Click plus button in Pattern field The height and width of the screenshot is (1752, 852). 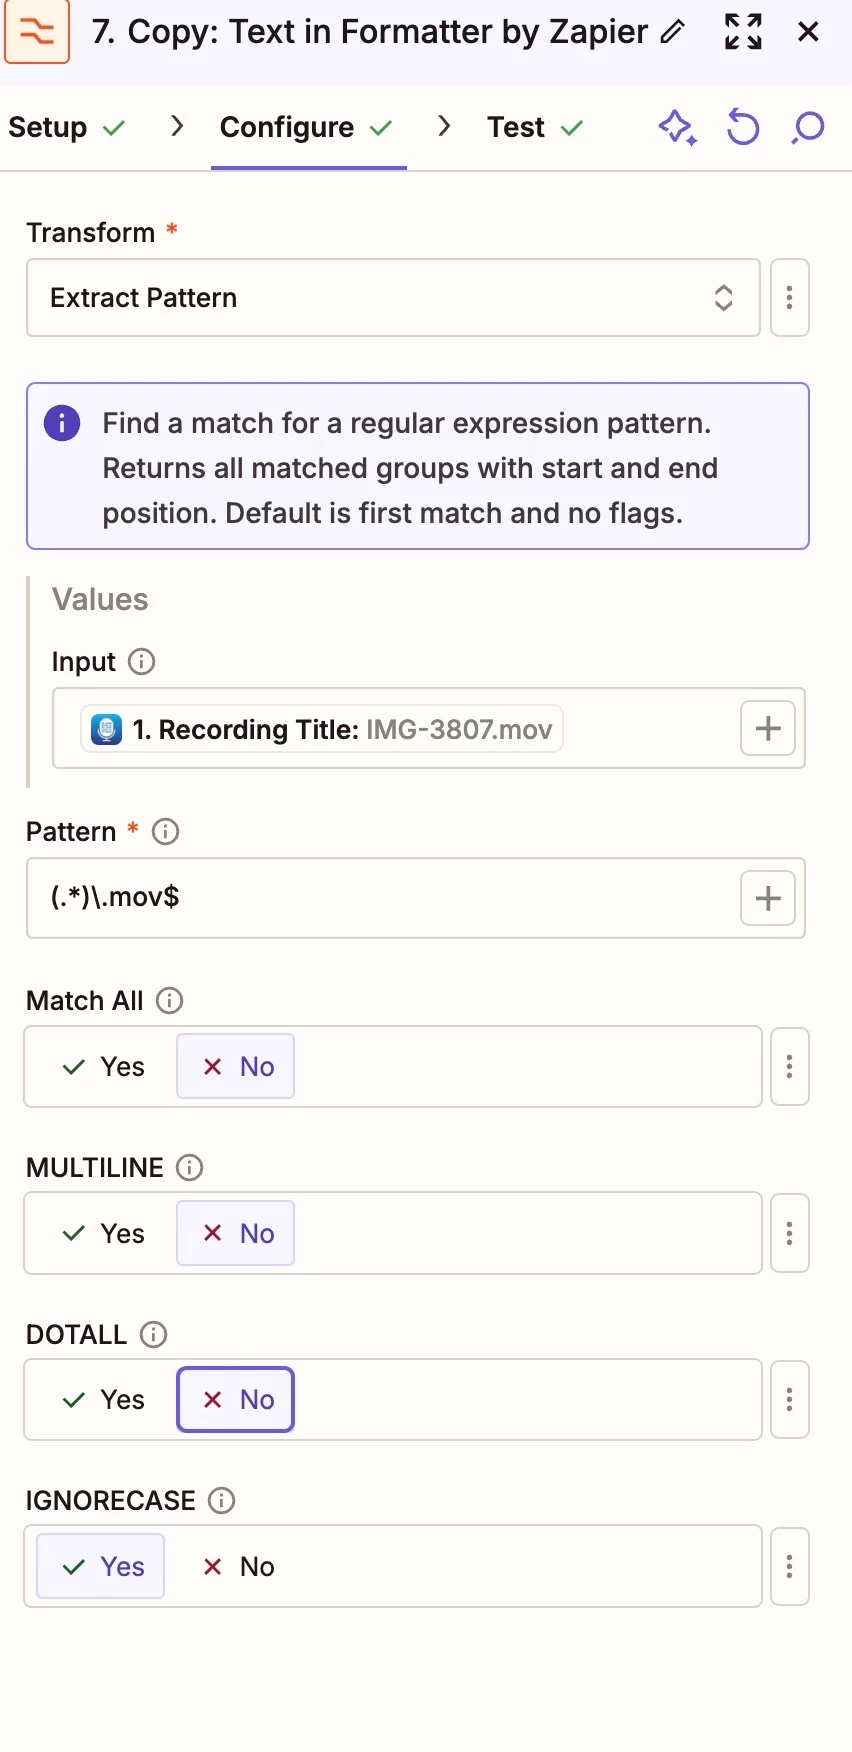[768, 898]
